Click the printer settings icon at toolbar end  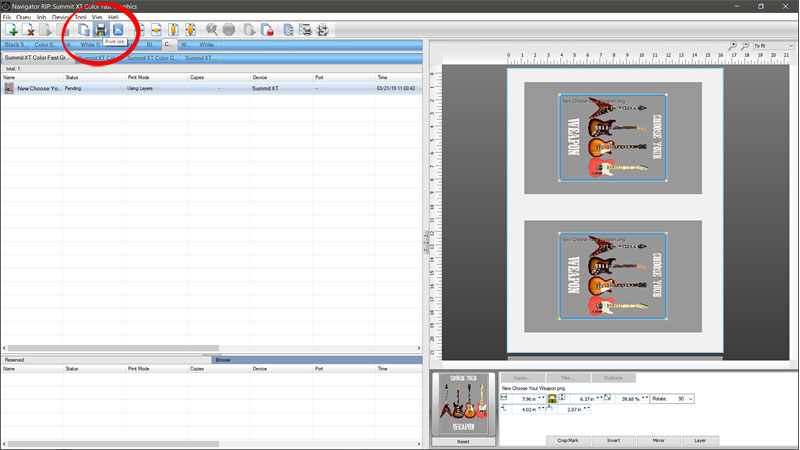[322, 30]
